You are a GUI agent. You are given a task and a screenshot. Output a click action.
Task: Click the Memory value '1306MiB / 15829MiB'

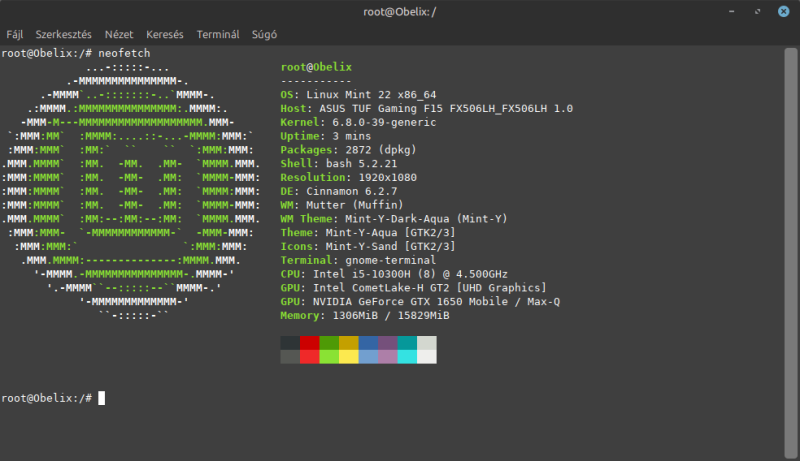click(391, 316)
